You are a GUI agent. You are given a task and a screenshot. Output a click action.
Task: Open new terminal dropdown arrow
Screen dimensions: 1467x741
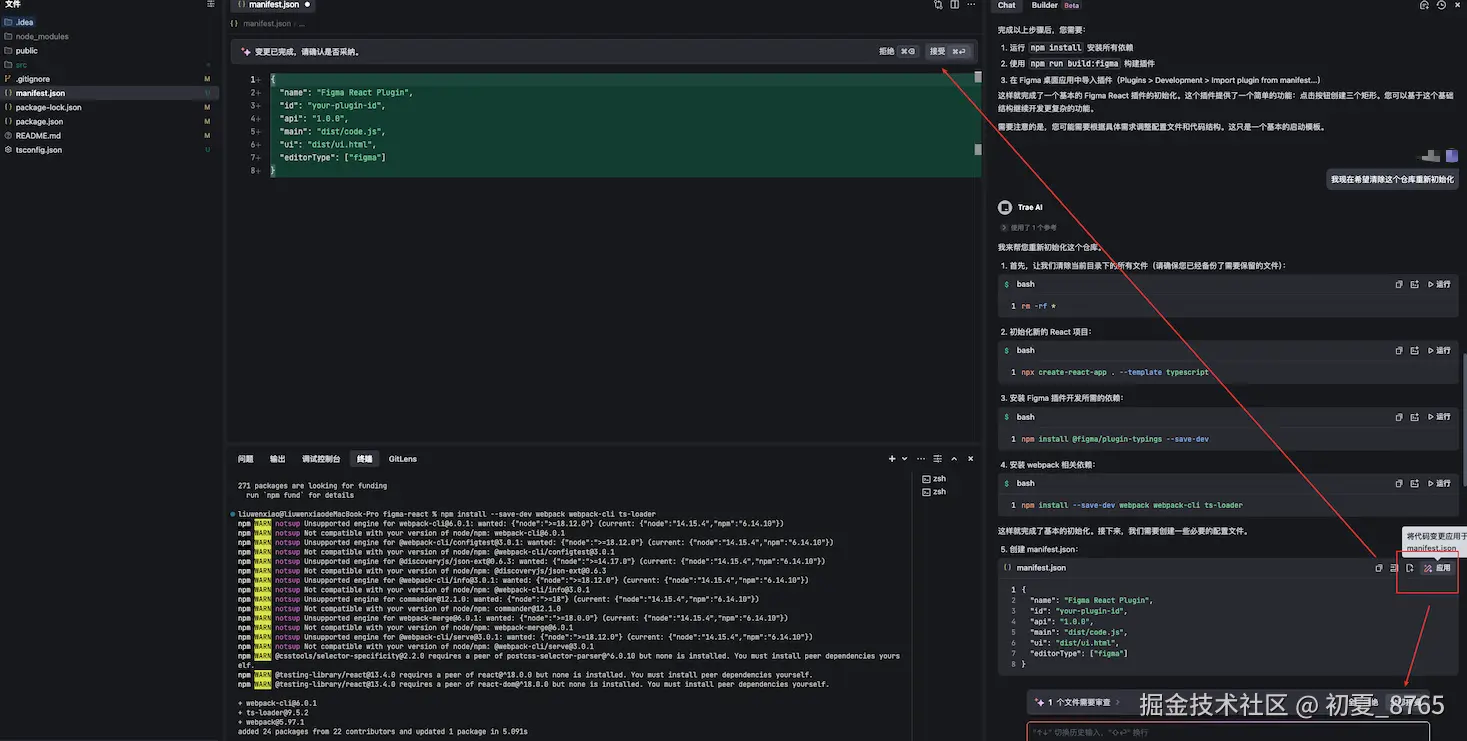[904, 459]
